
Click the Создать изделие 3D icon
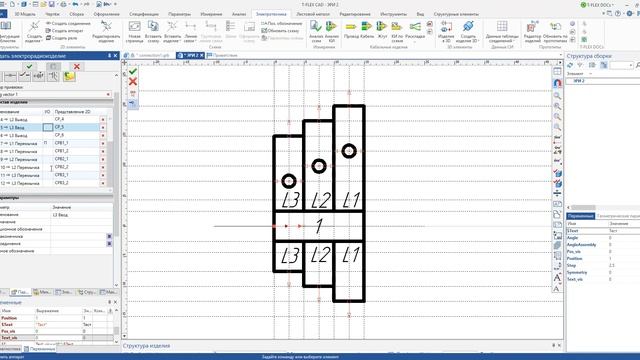pos(468,31)
